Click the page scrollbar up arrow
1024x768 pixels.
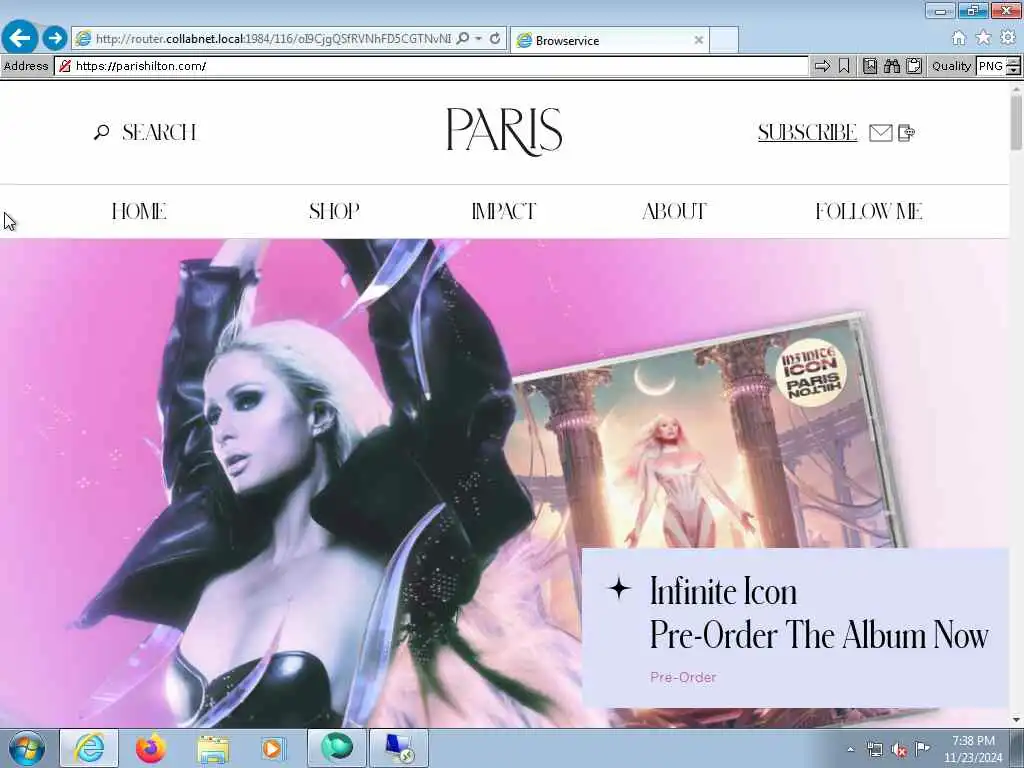(1016, 88)
